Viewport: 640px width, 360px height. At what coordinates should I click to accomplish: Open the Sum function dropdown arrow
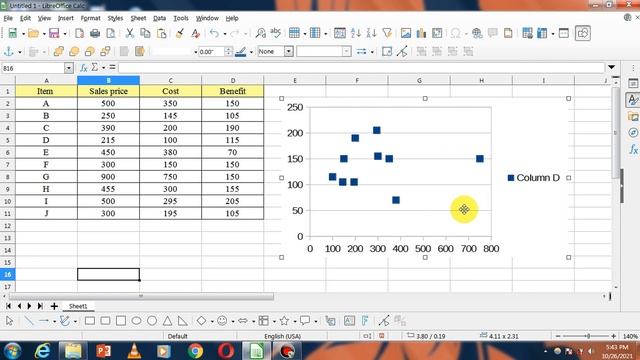pyautogui.click(x=104, y=68)
